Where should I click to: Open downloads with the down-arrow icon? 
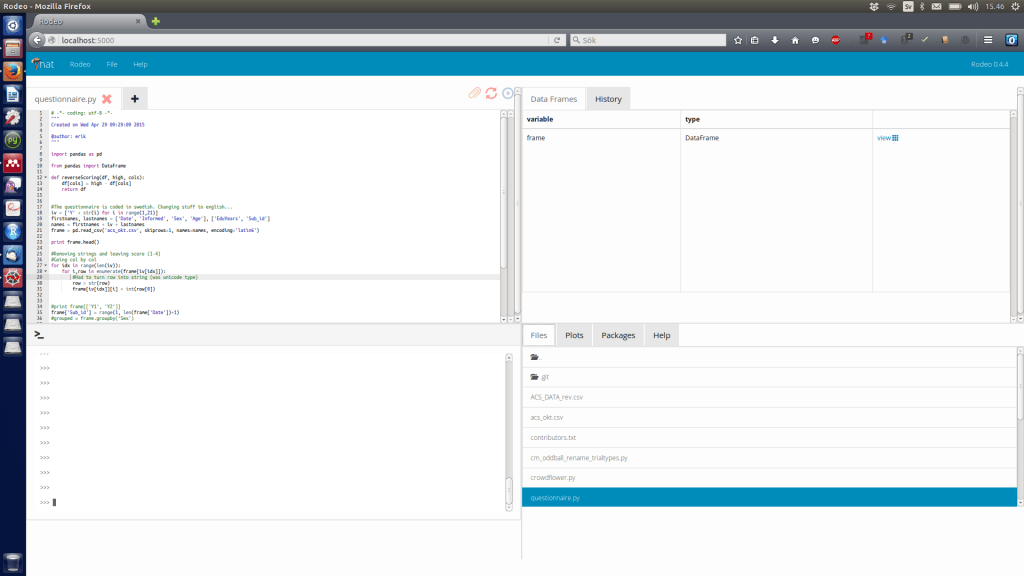775,40
